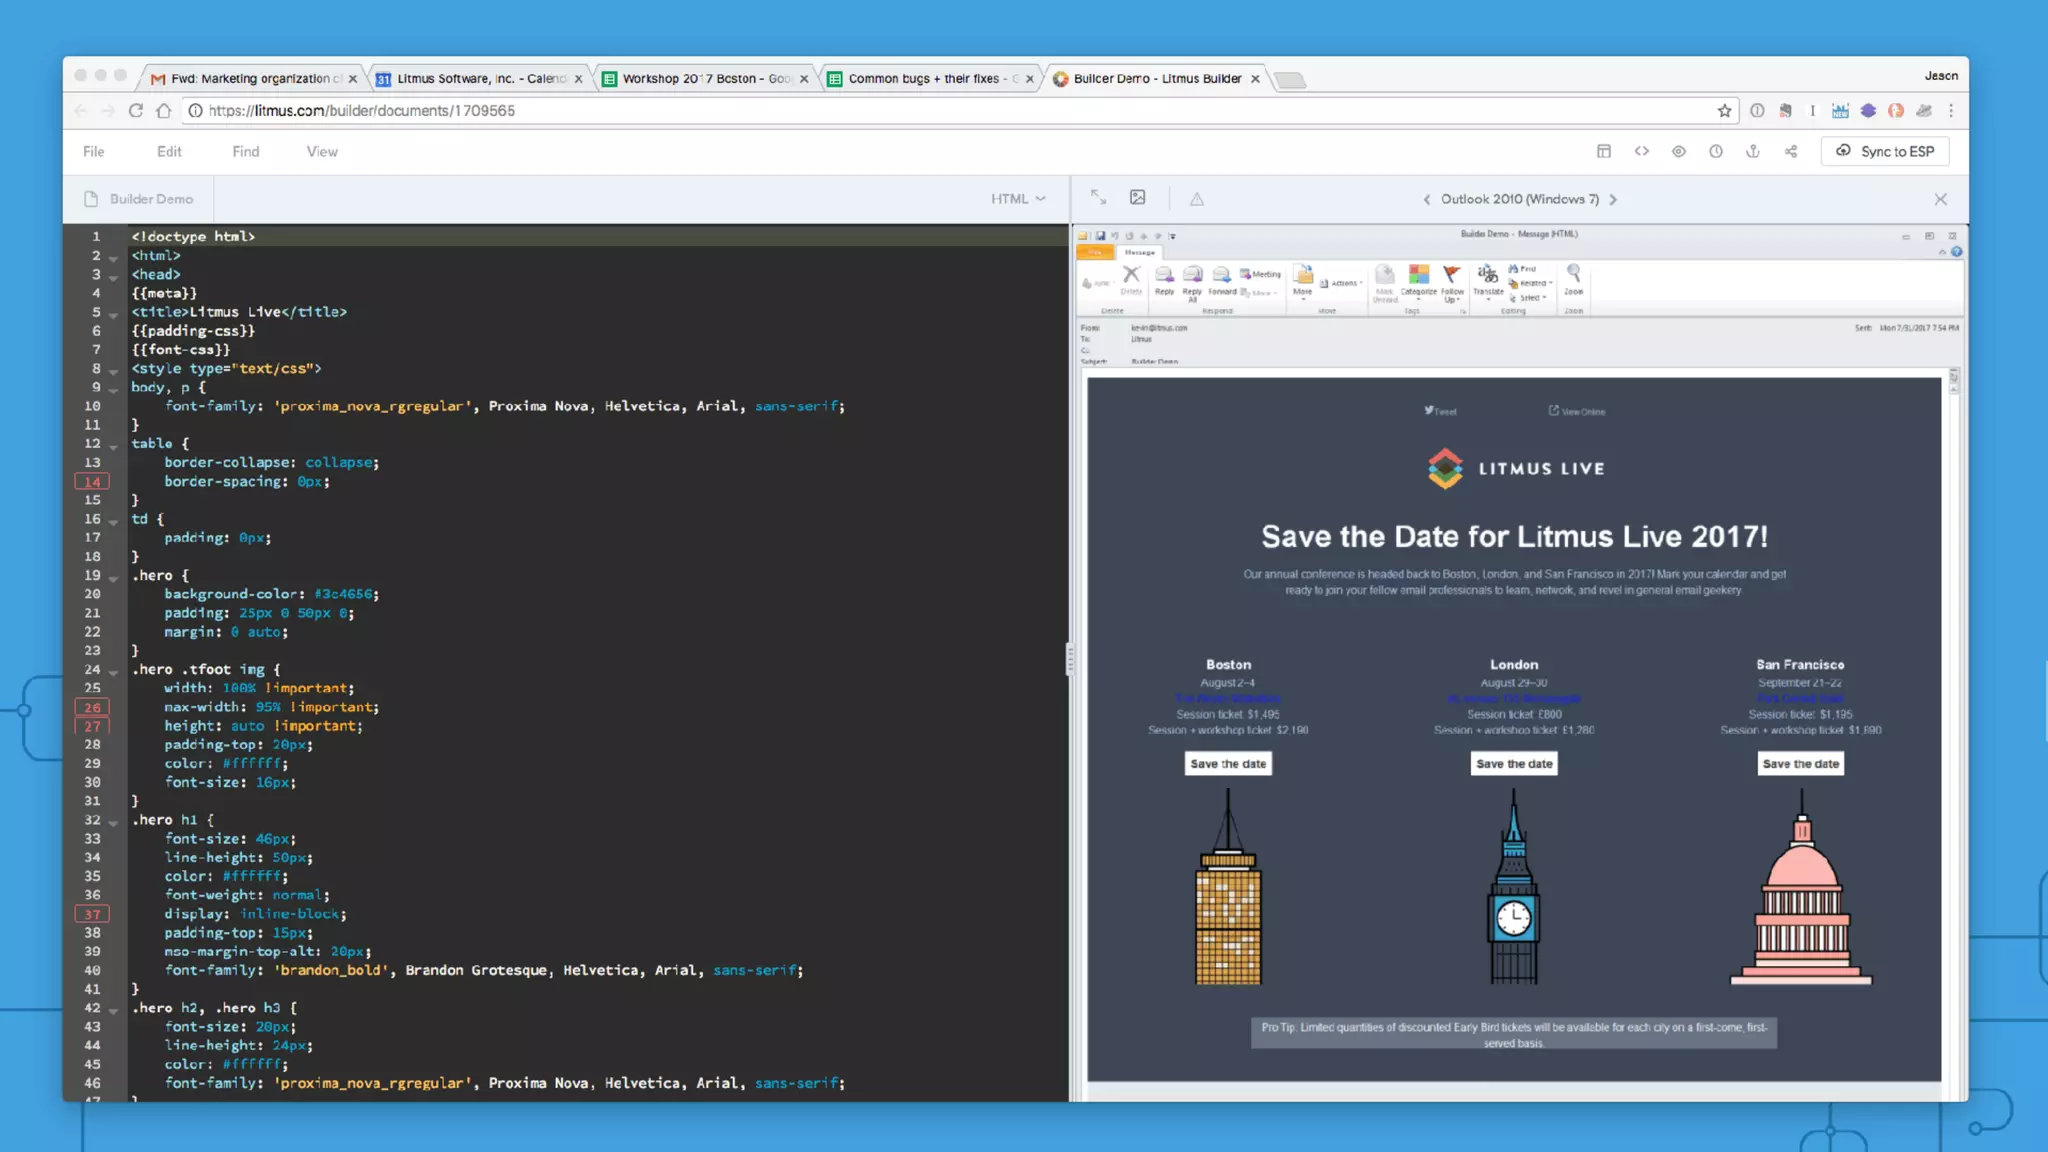2048x1152 pixels.
Task: Bookmark page with the star icon
Action: 1724,111
